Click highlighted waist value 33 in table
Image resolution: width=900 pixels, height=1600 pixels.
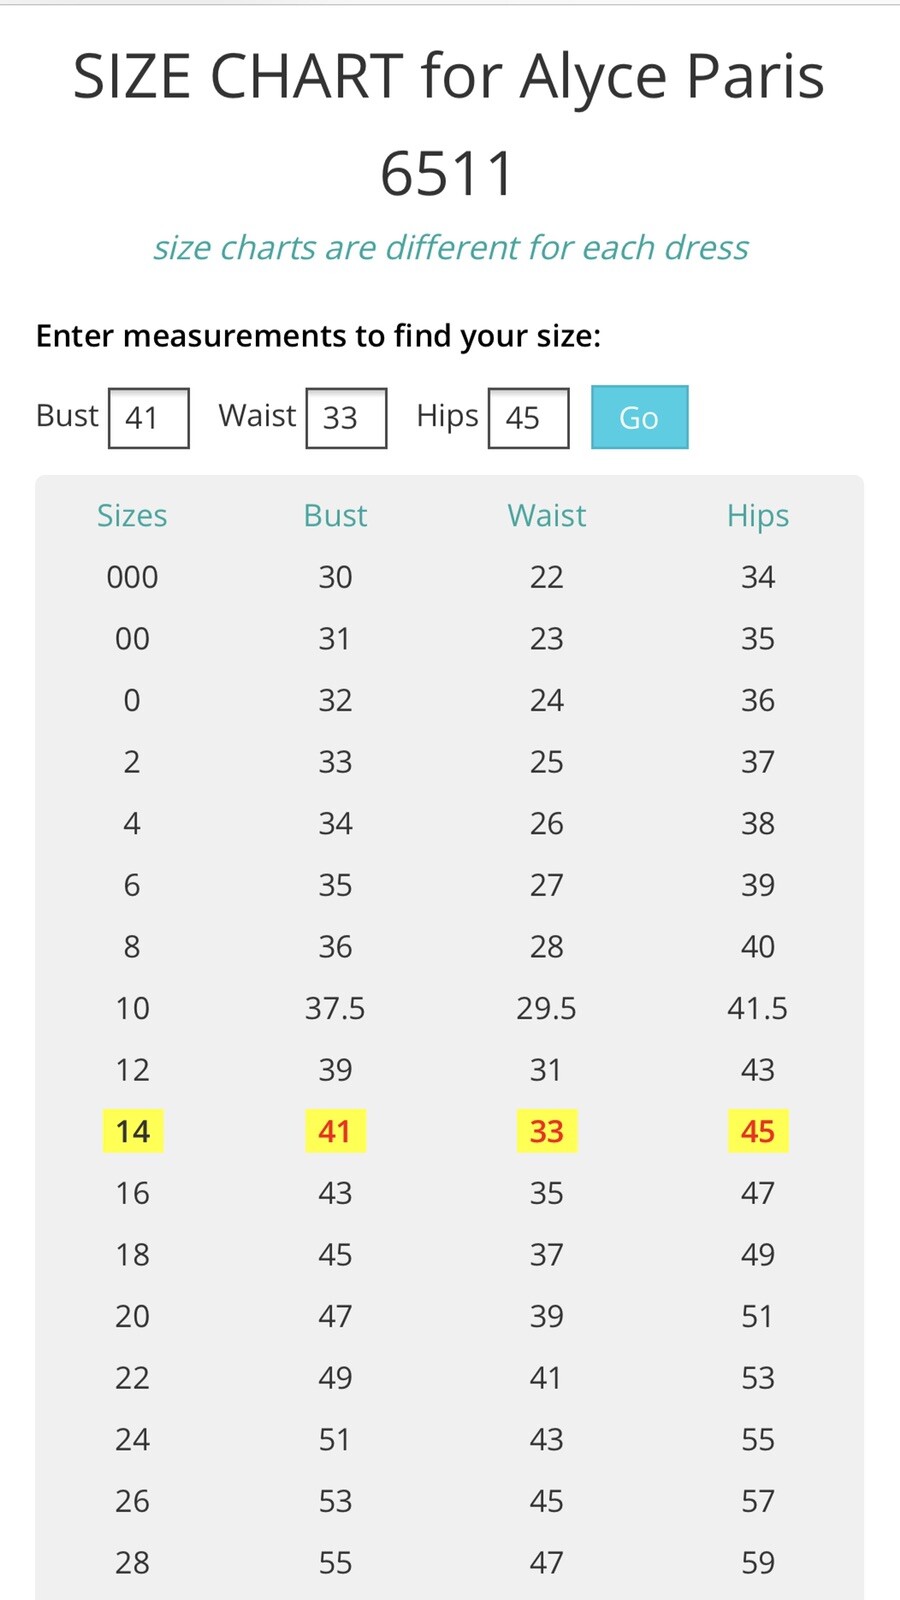point(547,1131)
